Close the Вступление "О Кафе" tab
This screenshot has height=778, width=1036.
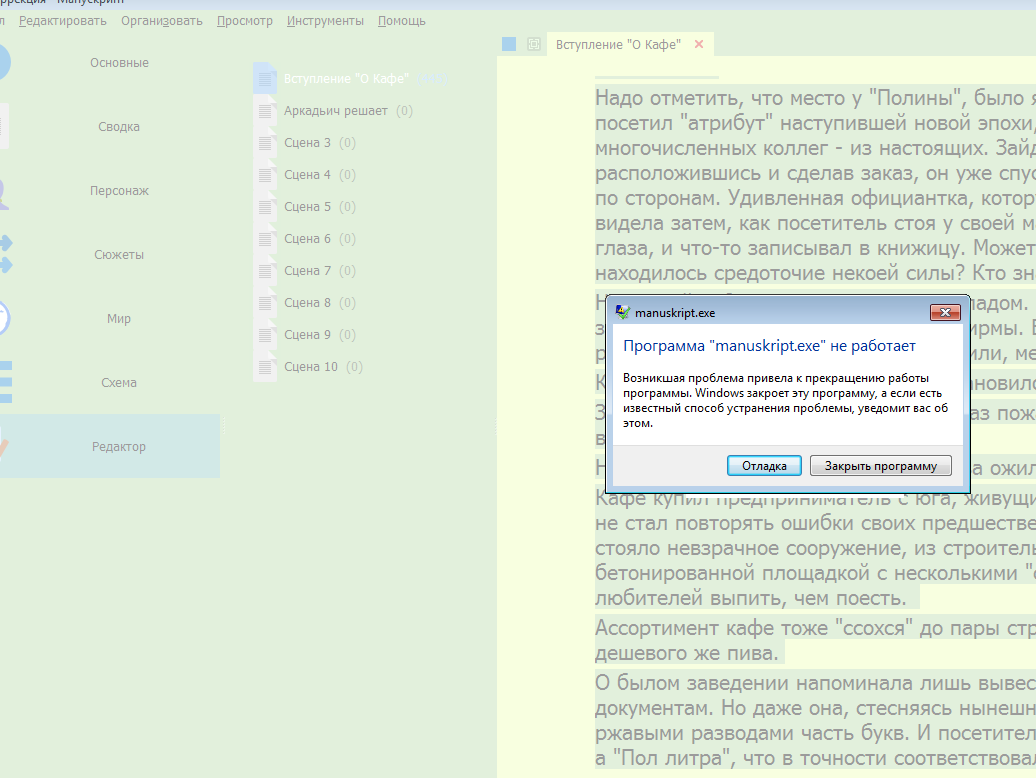pyautogui.click(x=698, y=44)
